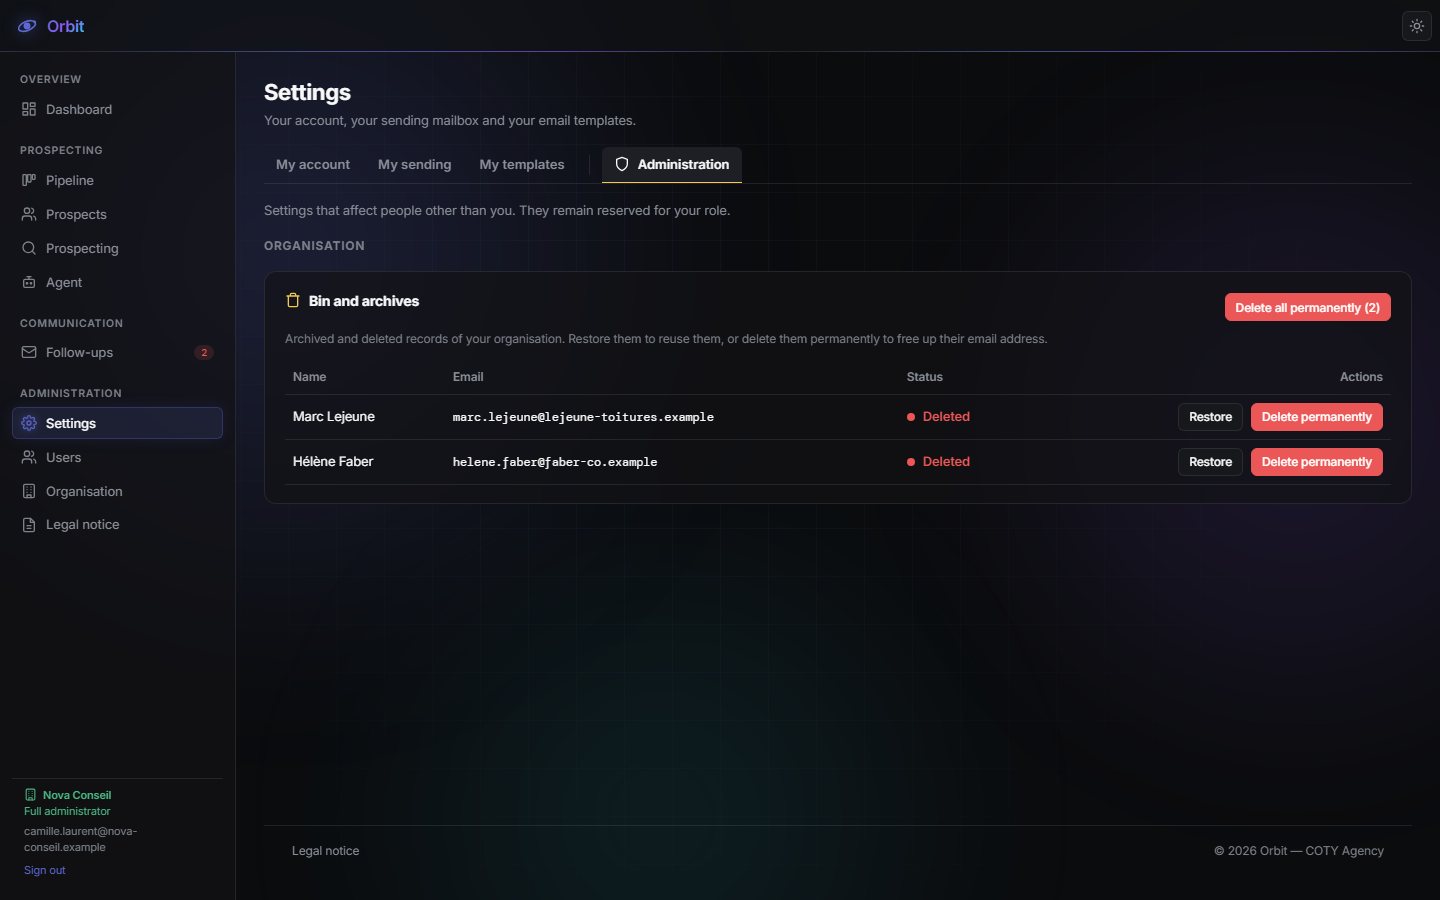Screen dimensions: 1440x900
Task: Open the Prospects section
Action: coord(117,214)
